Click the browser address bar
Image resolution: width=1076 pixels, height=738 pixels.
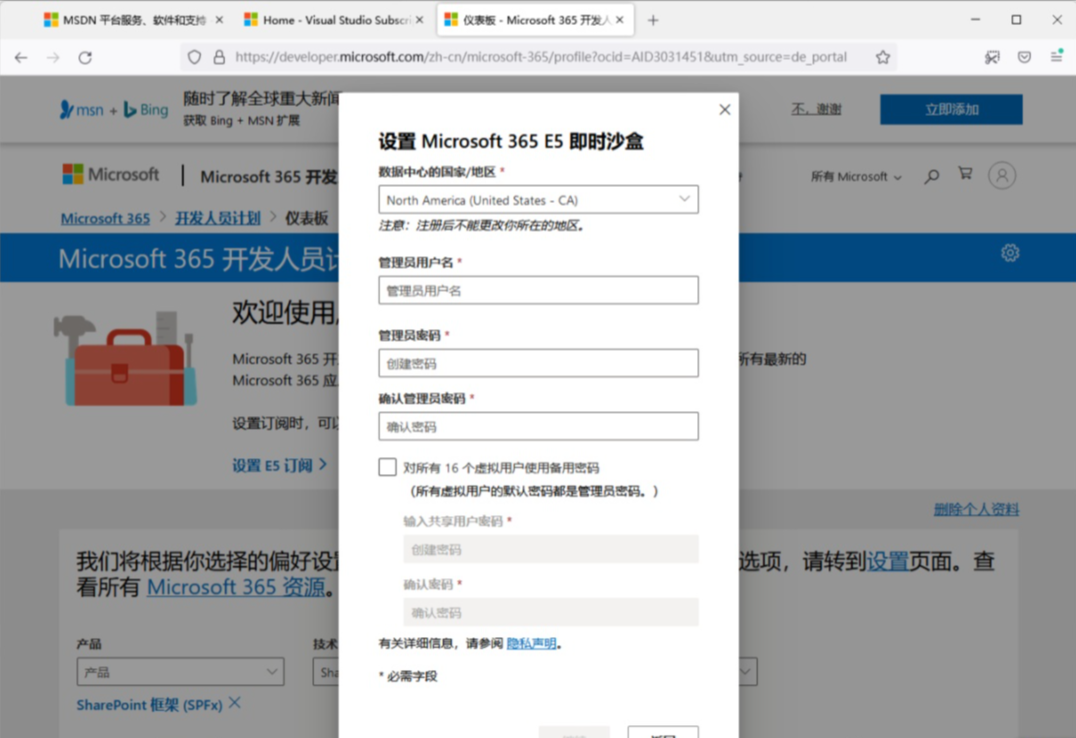coord(541,57)
